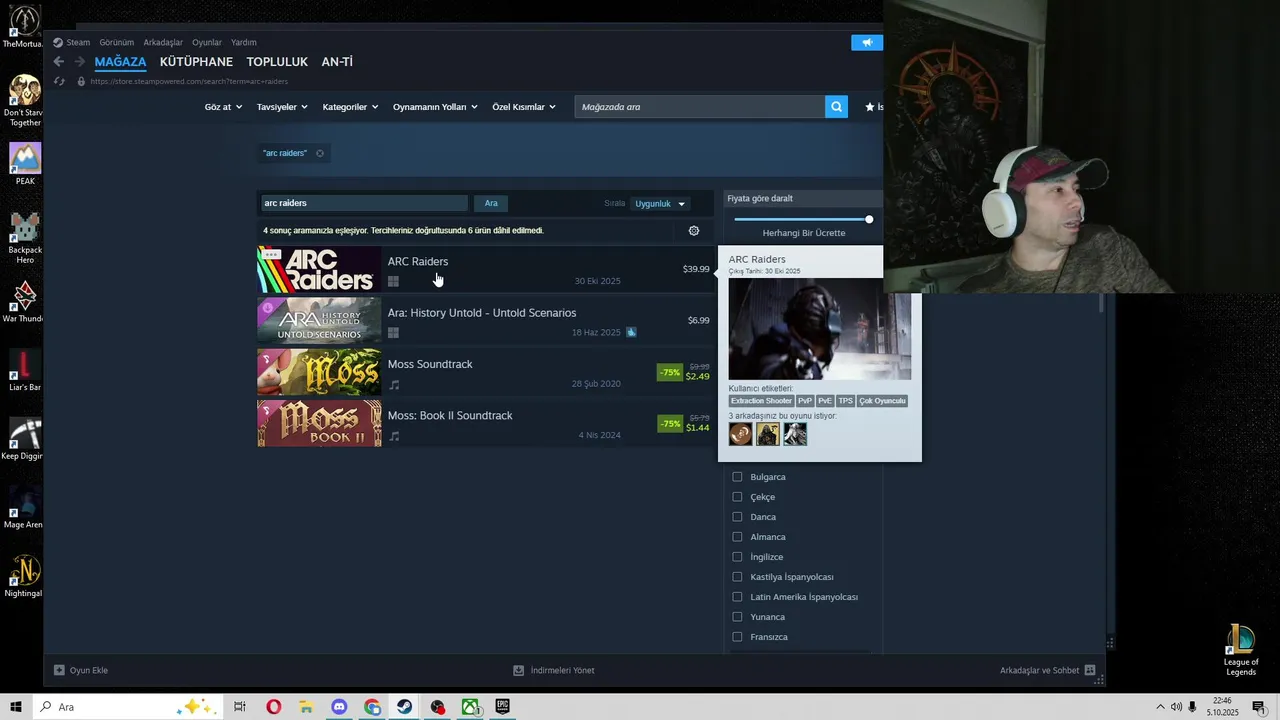Check the Danca language checkbox
Screen dimensions: 1280x720
pos(737,517)
